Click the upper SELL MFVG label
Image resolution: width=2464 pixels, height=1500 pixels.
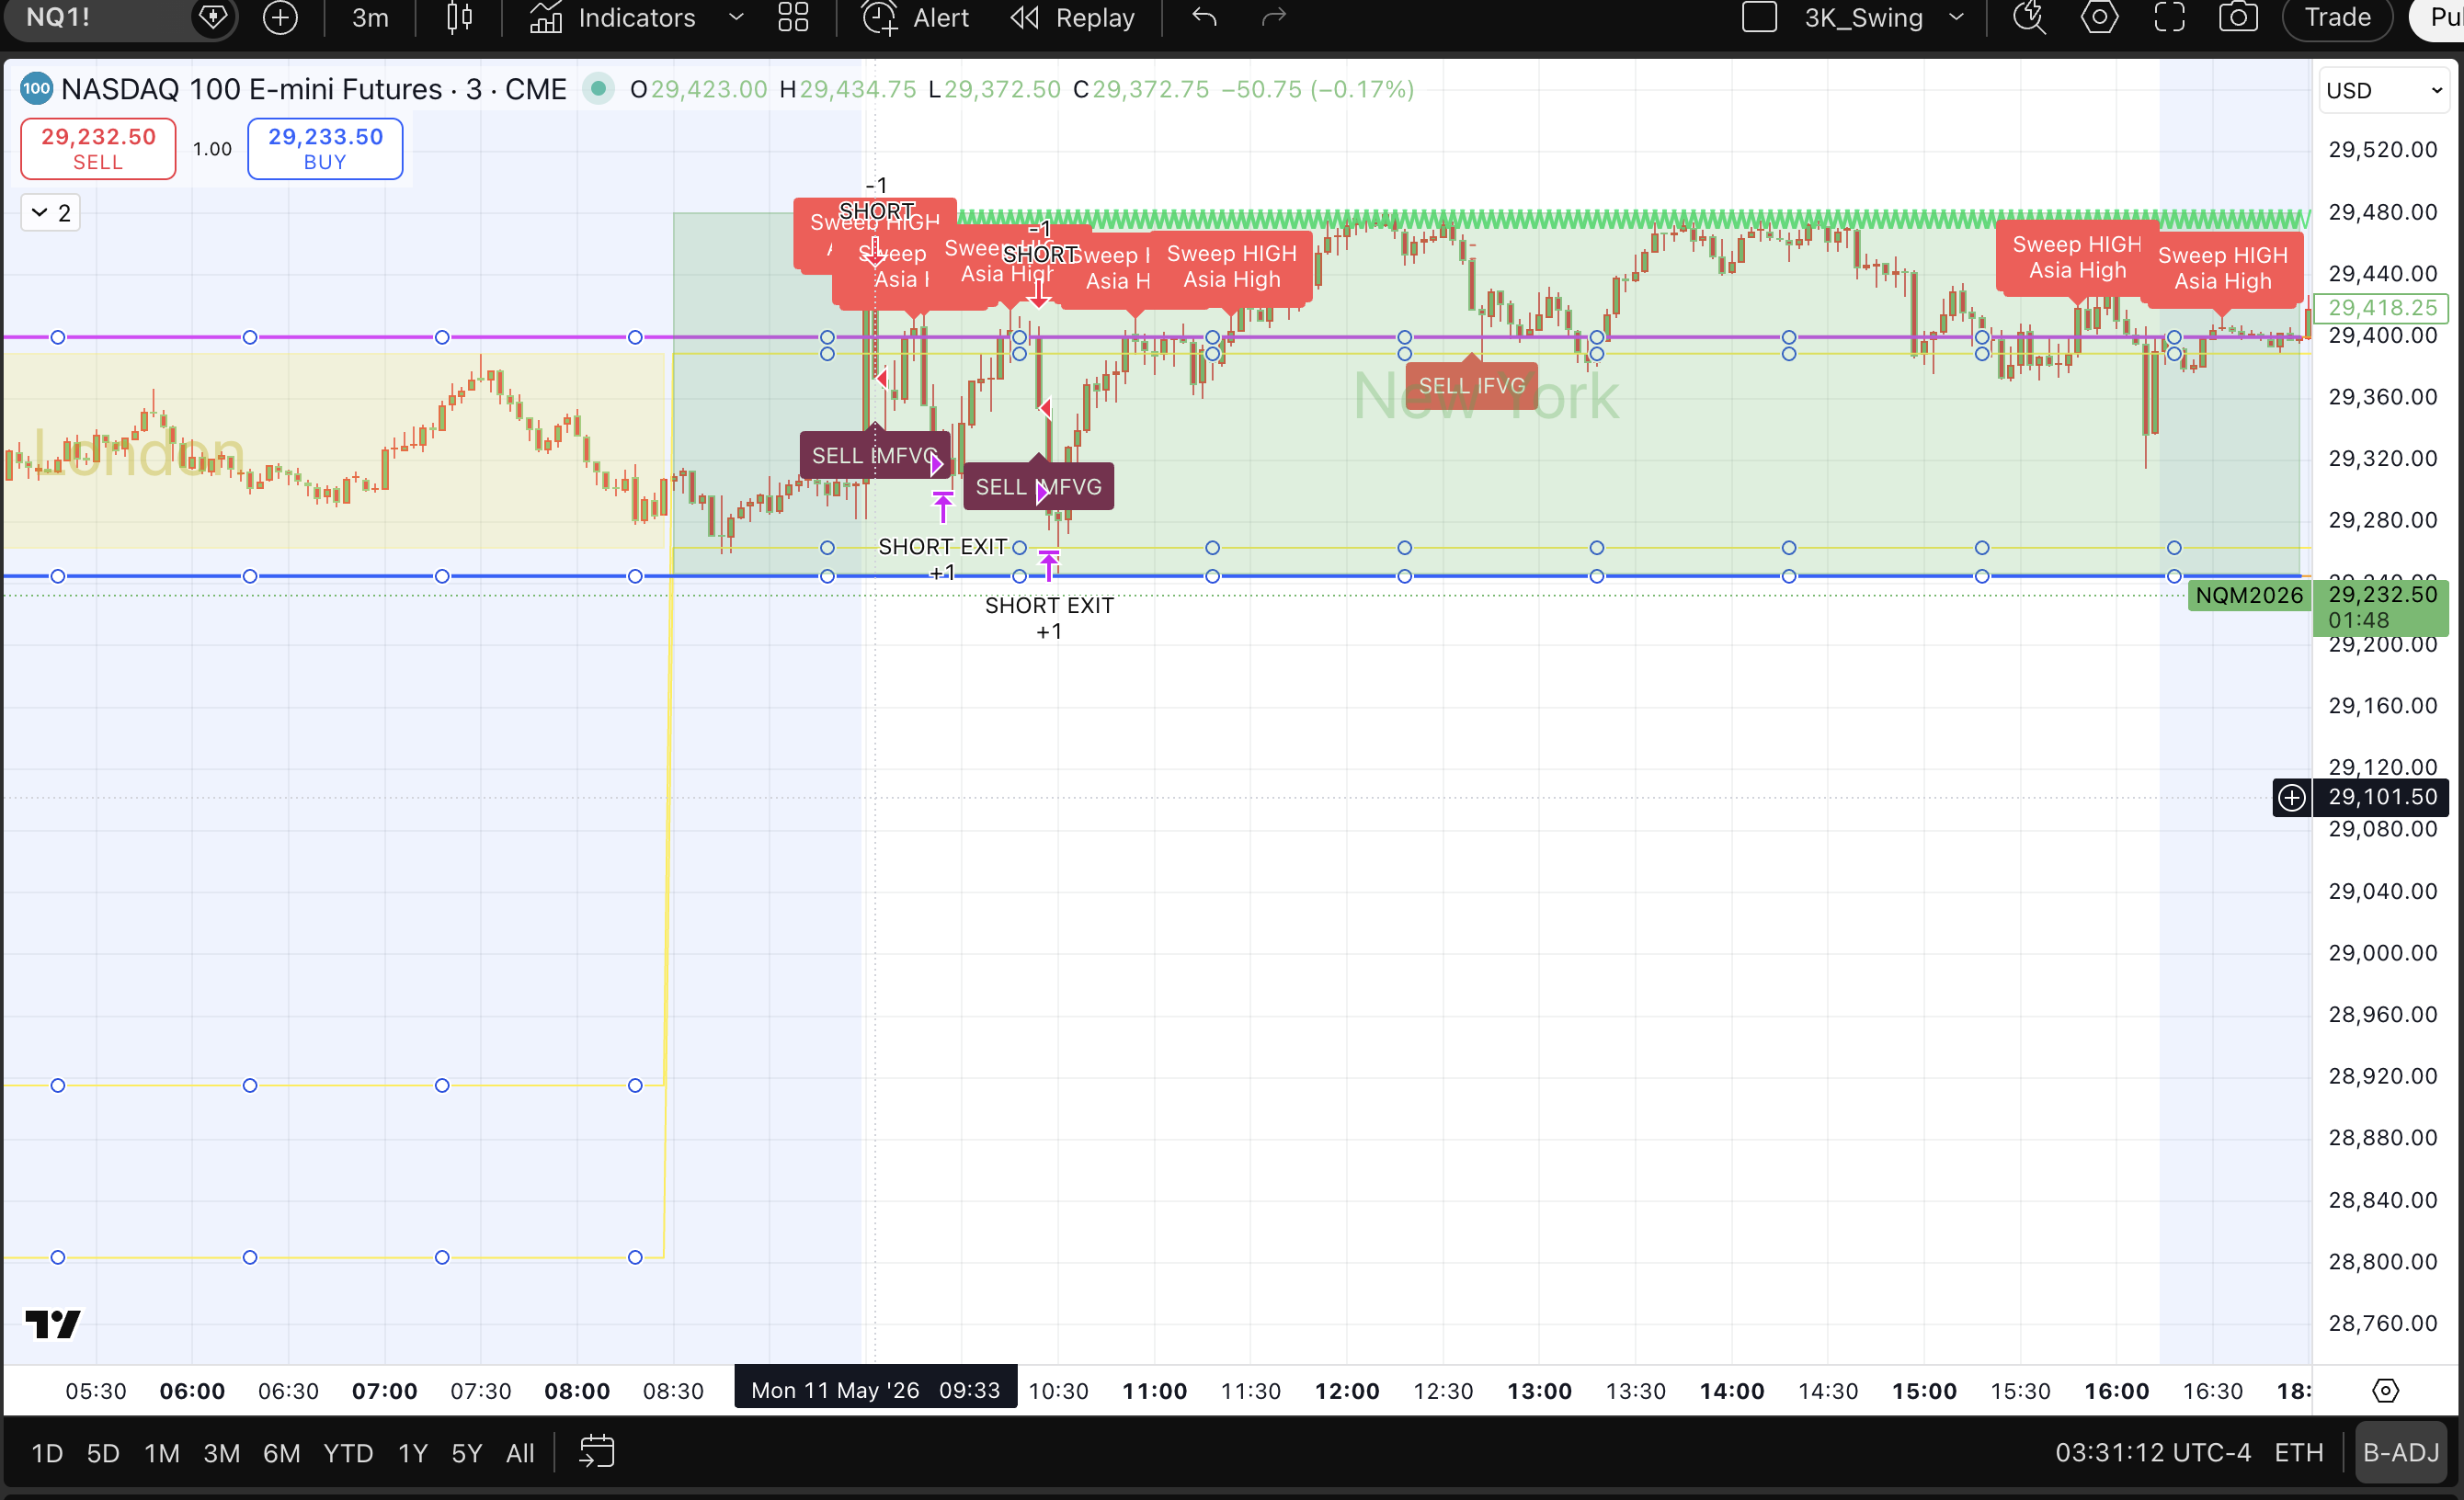coord(874,455)
